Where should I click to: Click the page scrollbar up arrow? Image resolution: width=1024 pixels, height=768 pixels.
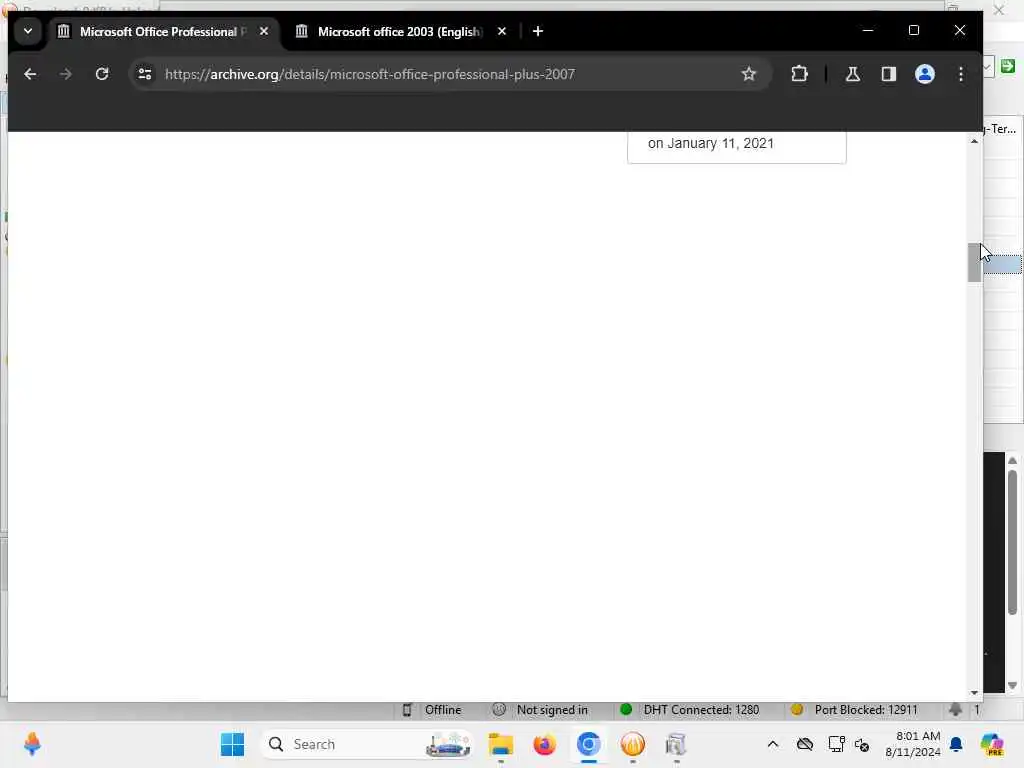(x=974, y=141)
